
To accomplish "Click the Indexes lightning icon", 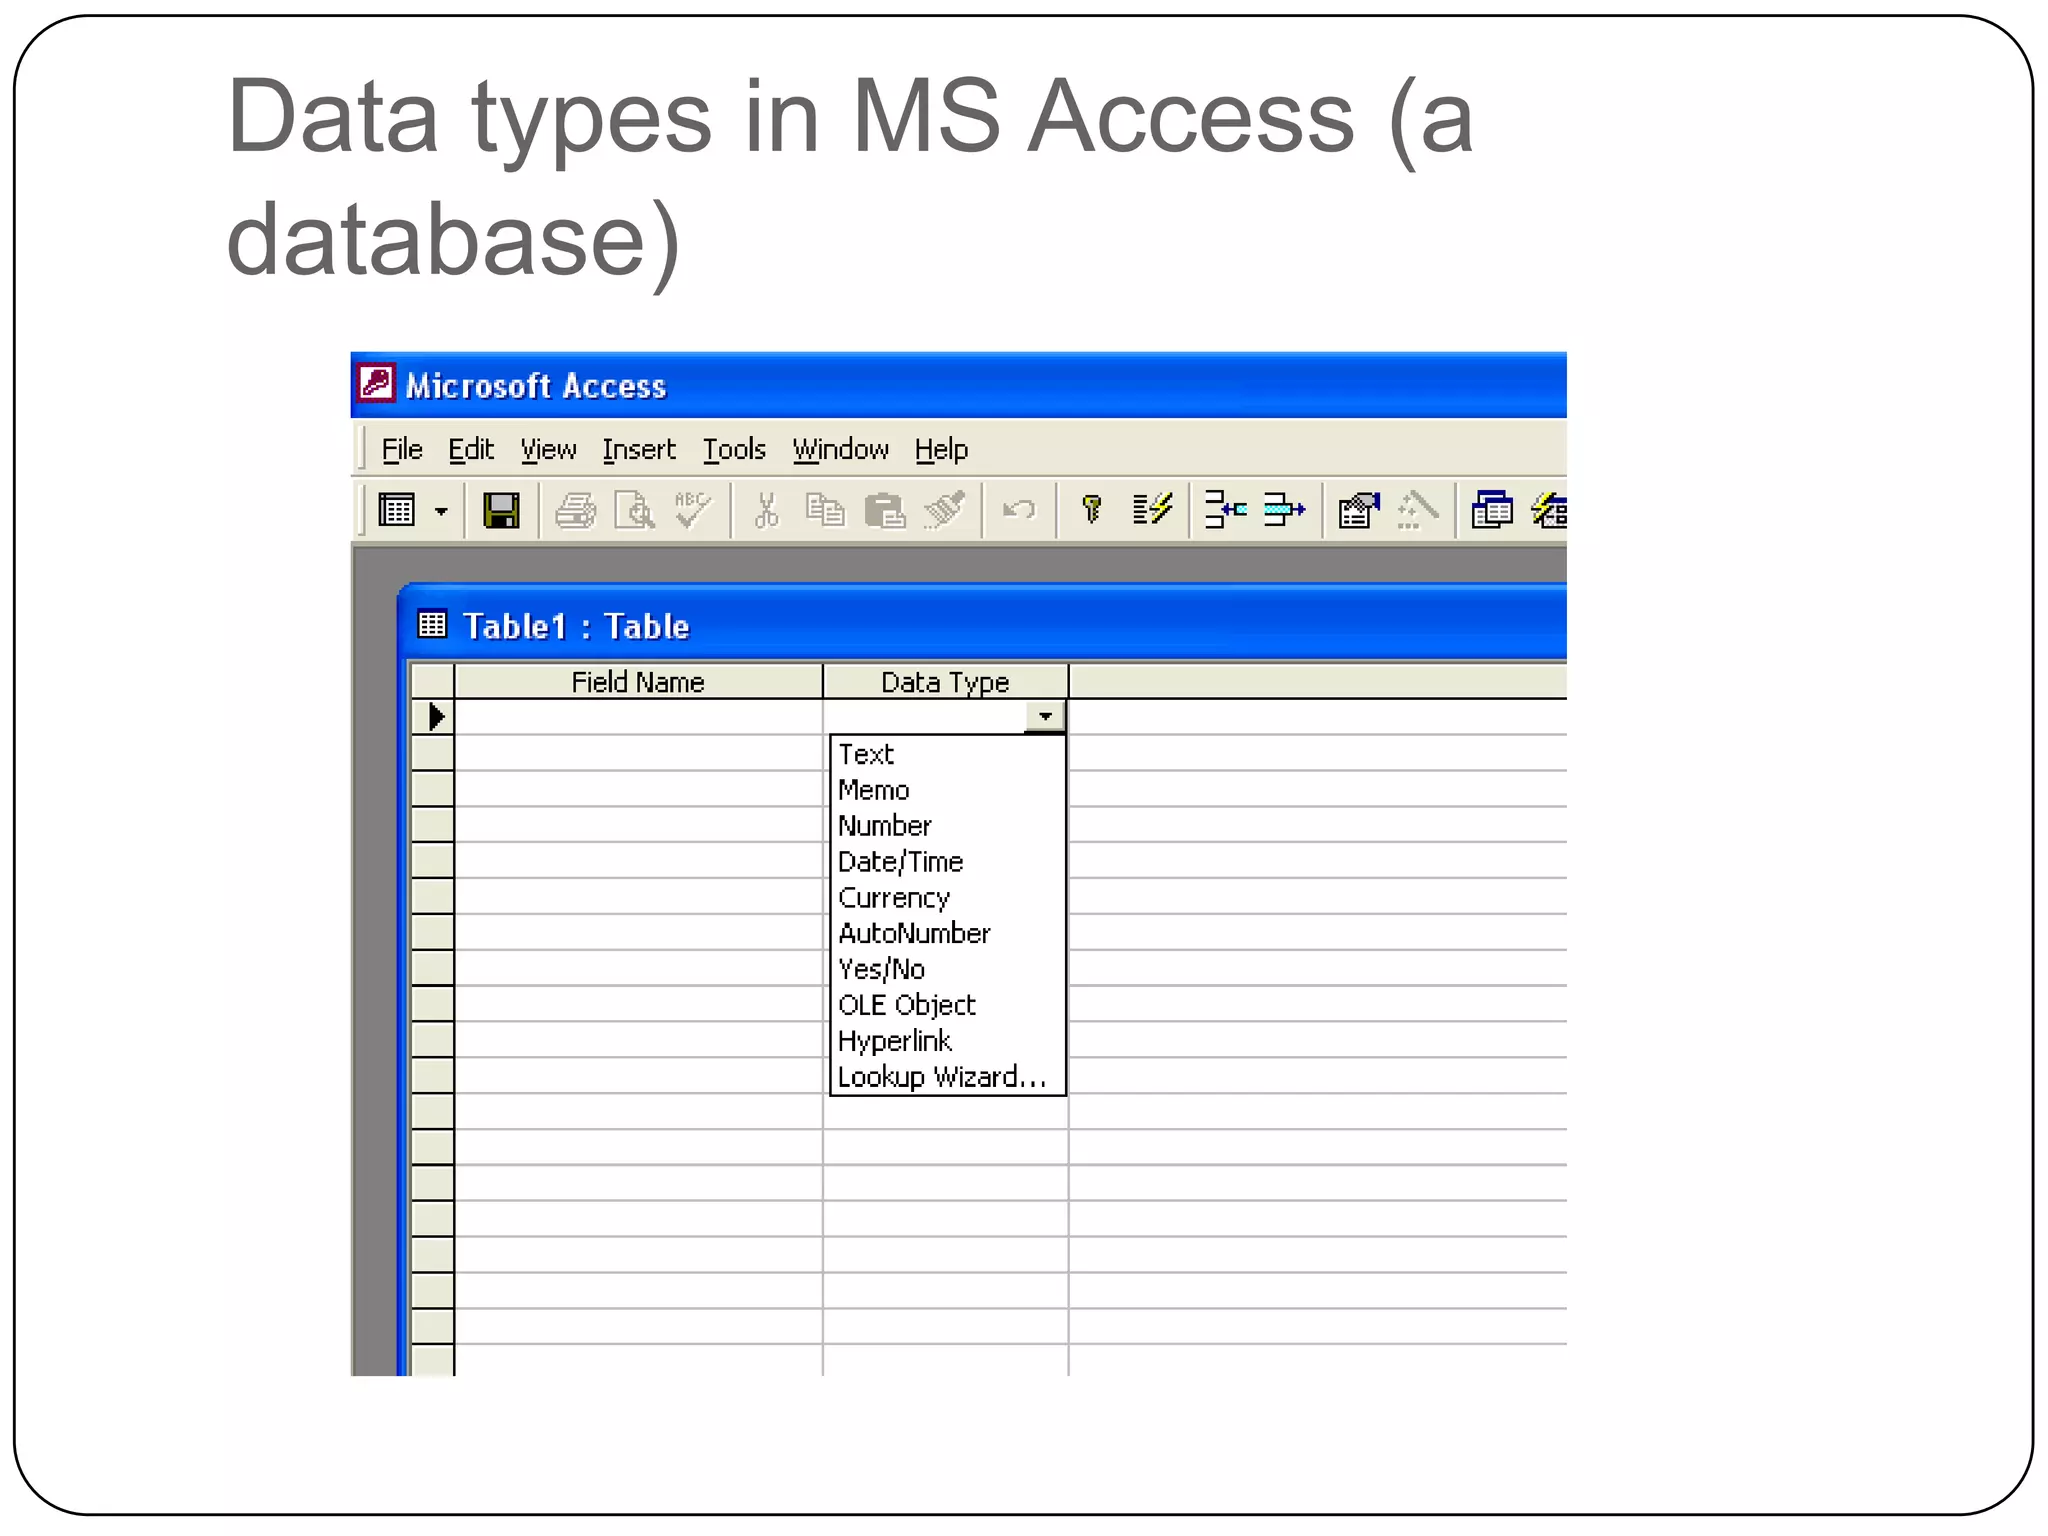I will 1152,510.
